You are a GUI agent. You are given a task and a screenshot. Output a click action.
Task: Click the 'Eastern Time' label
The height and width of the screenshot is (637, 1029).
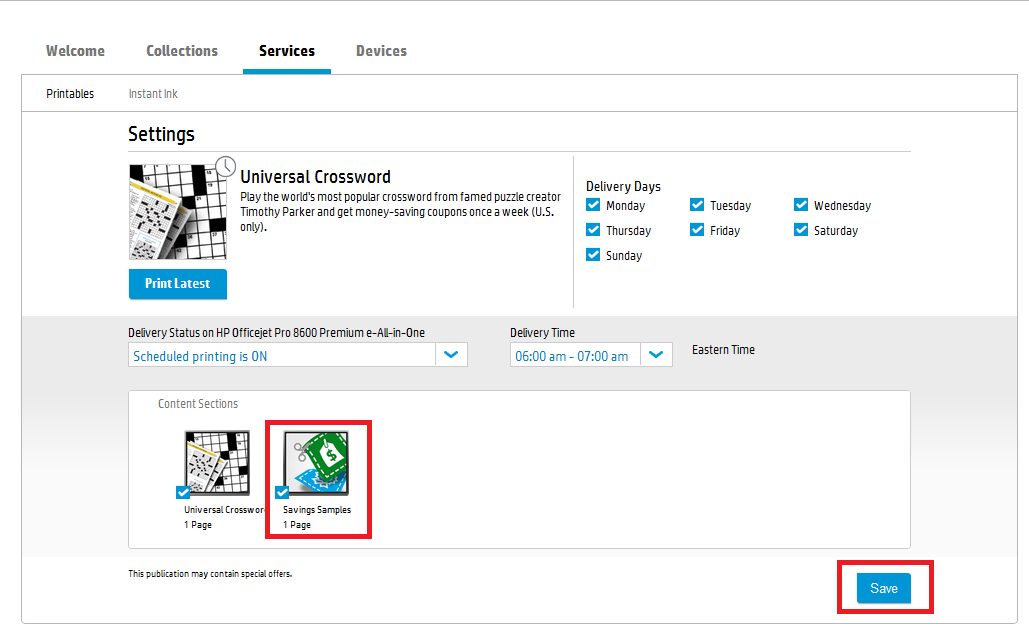point(723,350)
